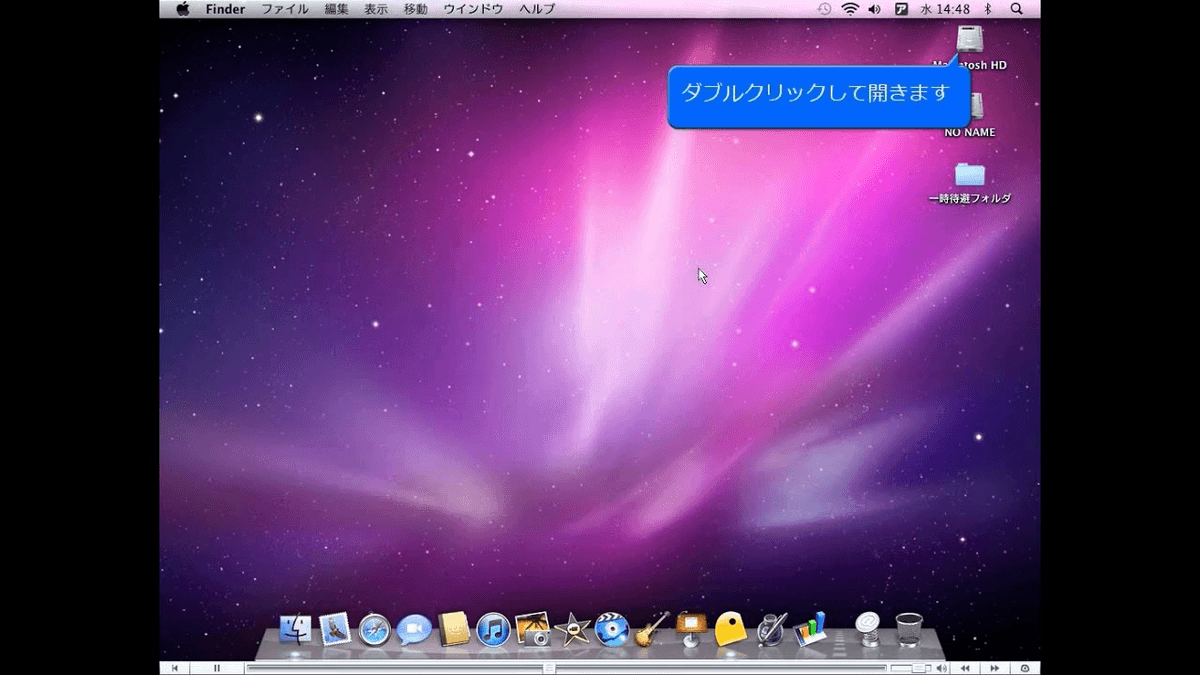Open iPhoto in the Dock
Image resolution: width=1200 pixels, height=675 pixels.
pyautogui.click(x=533, y=630)
